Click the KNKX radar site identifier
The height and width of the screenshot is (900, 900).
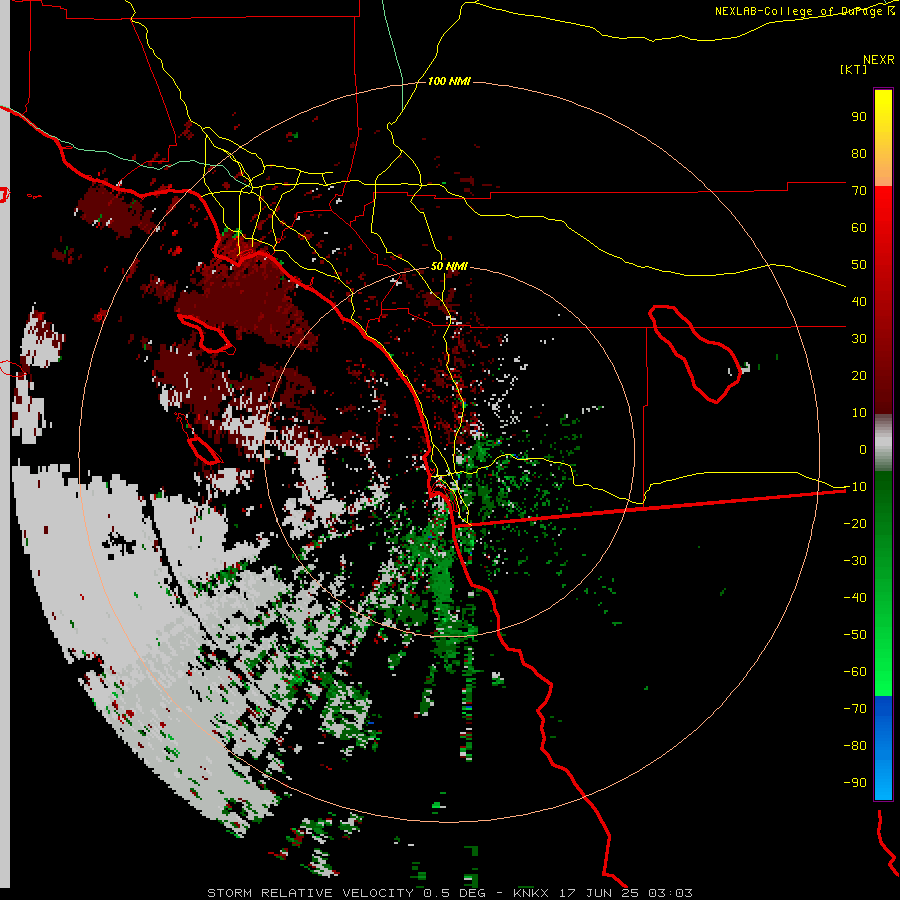[x=531, y=893]
